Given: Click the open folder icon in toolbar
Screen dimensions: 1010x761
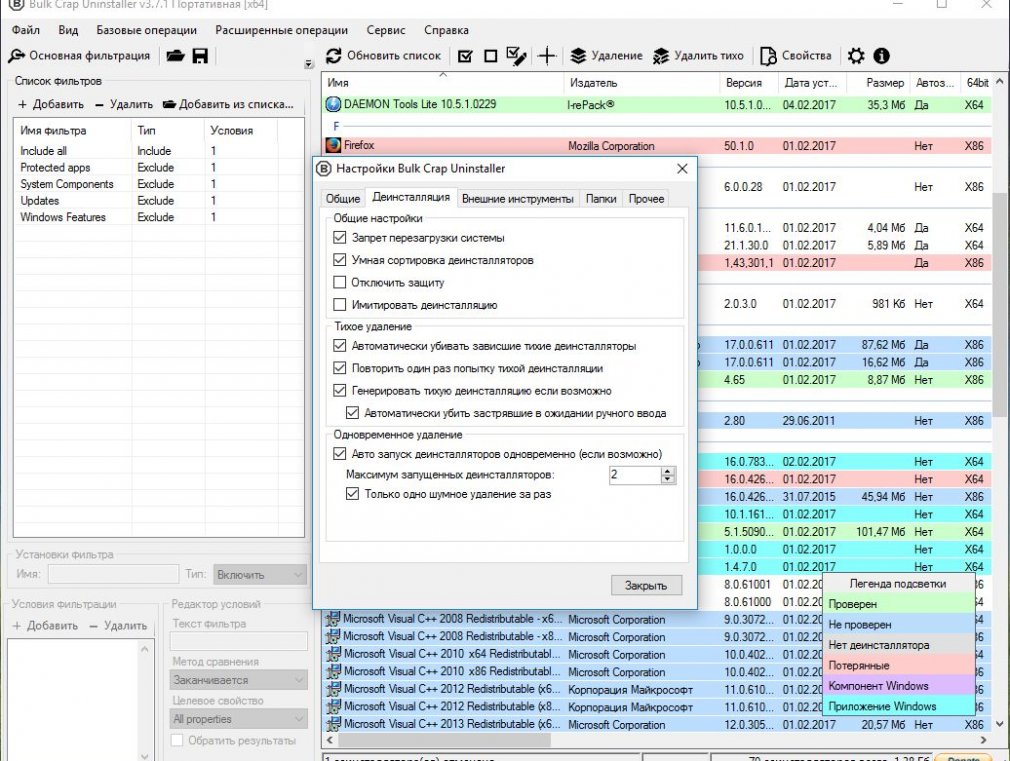Looking at the screenshot, I should pyautogui.click(x=175, y=56).
